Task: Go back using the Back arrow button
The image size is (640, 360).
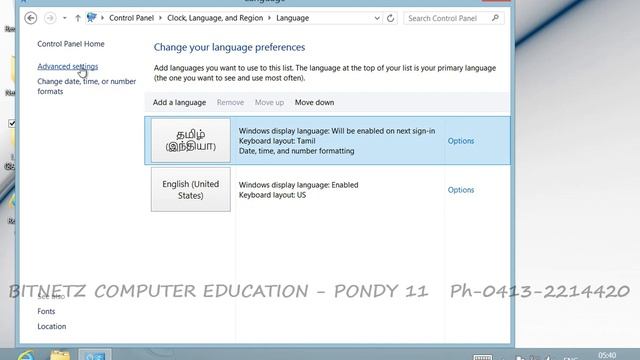Action: tap(31, 18)
